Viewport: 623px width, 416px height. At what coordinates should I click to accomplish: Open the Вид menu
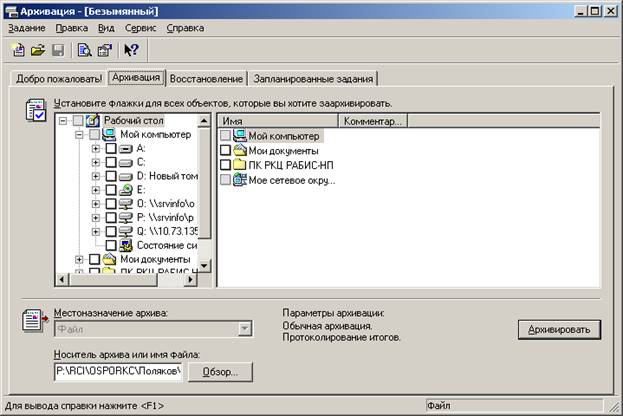(106, 28)
